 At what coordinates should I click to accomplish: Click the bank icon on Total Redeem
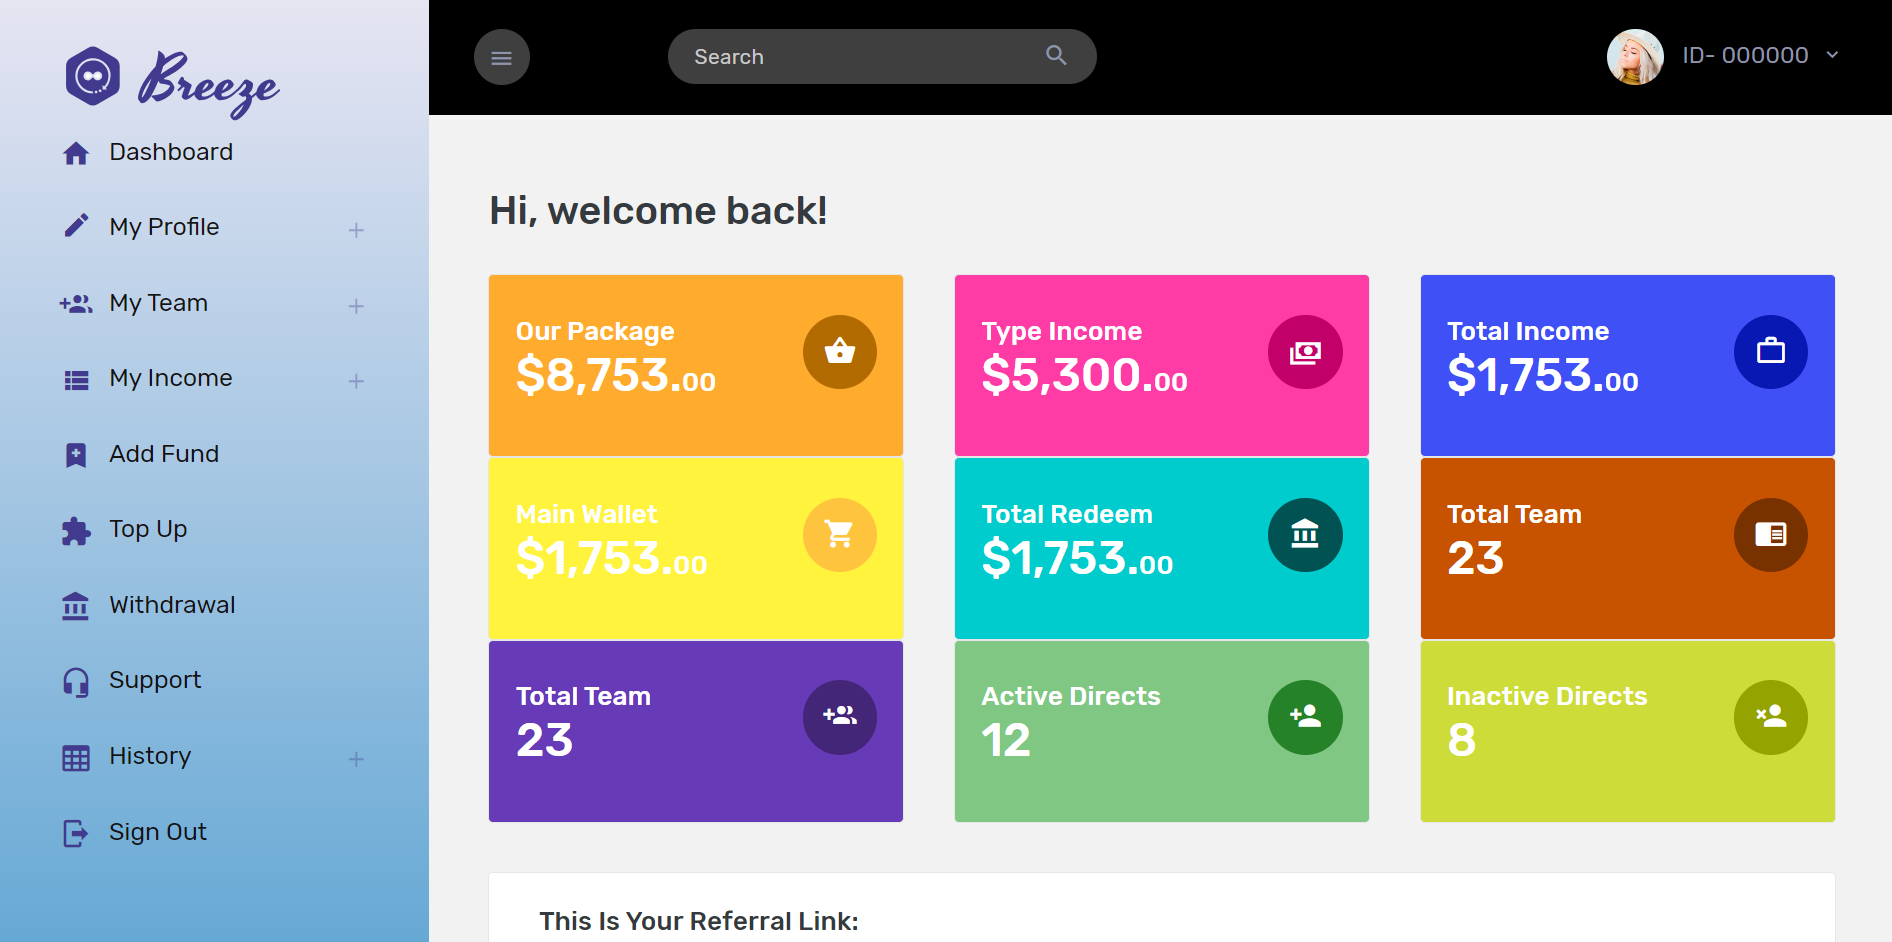click(1305, 535)
